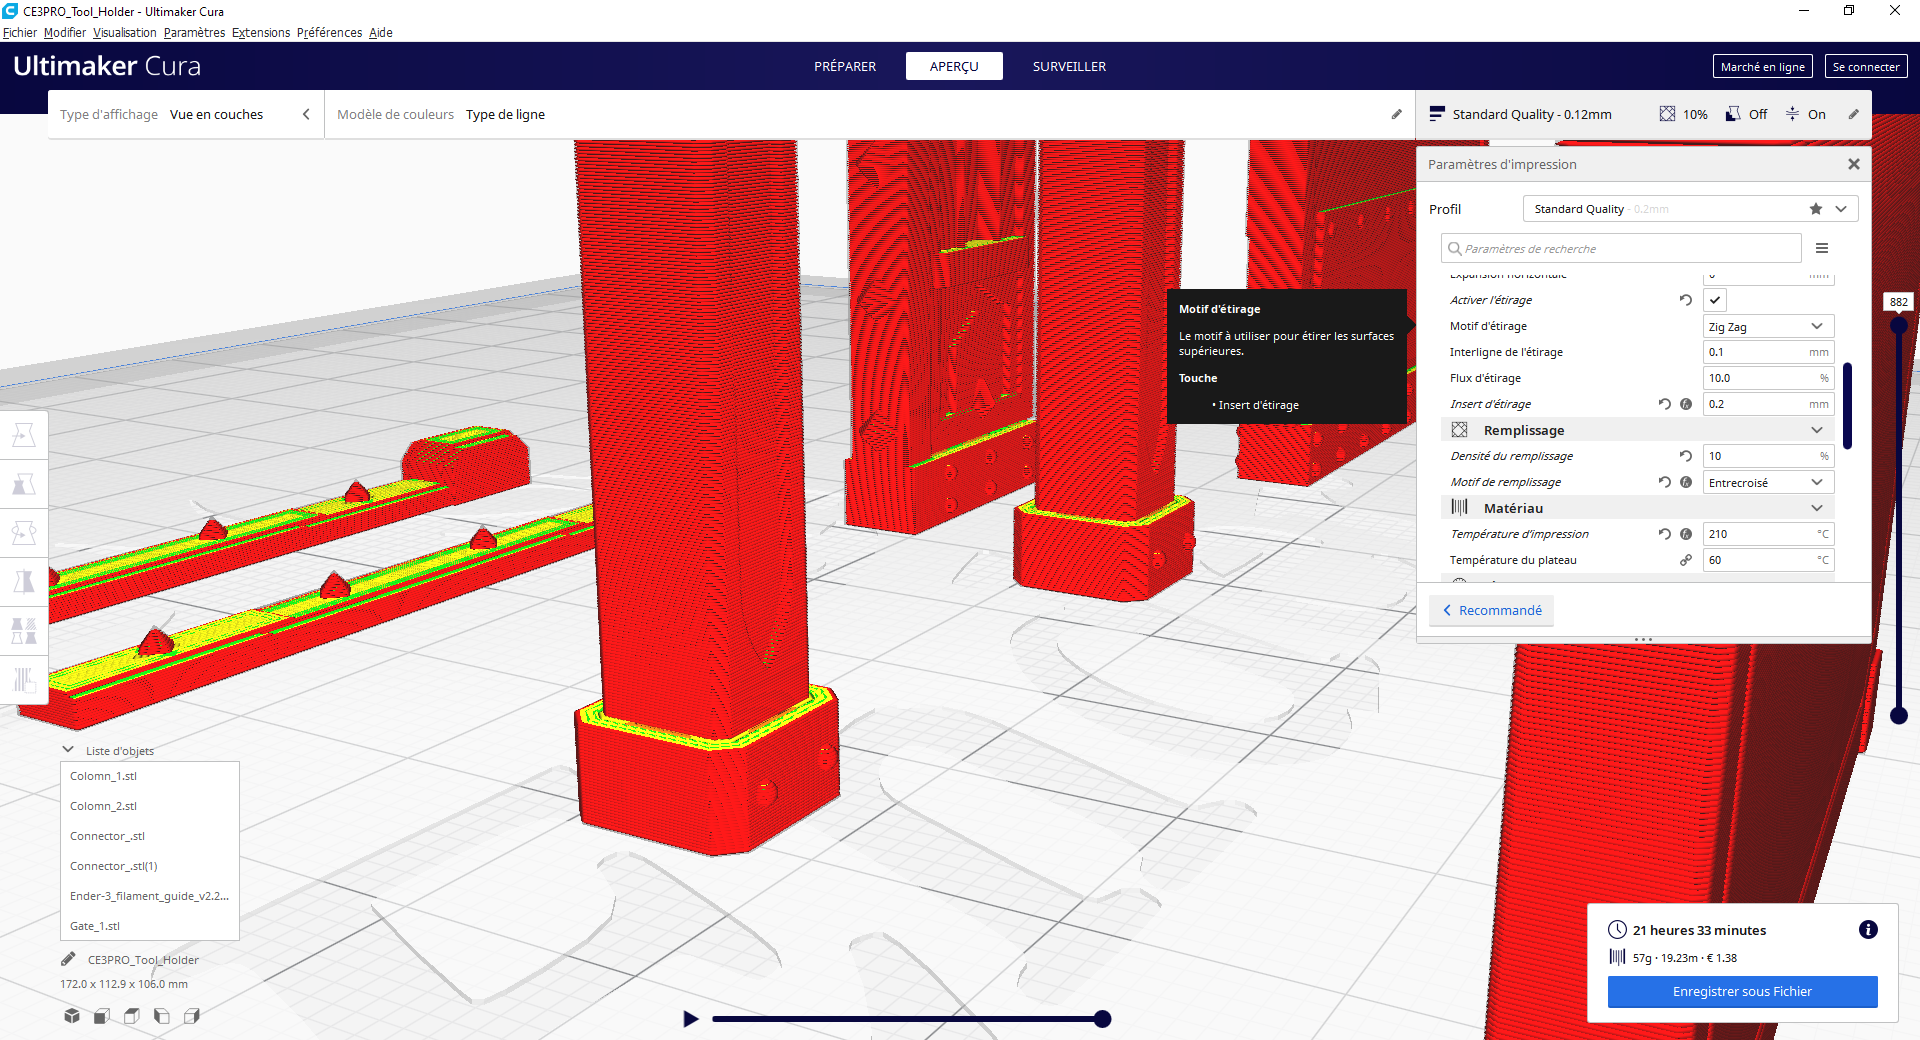Click Enregistrer sous Fichier button

tap(1742, 992)
